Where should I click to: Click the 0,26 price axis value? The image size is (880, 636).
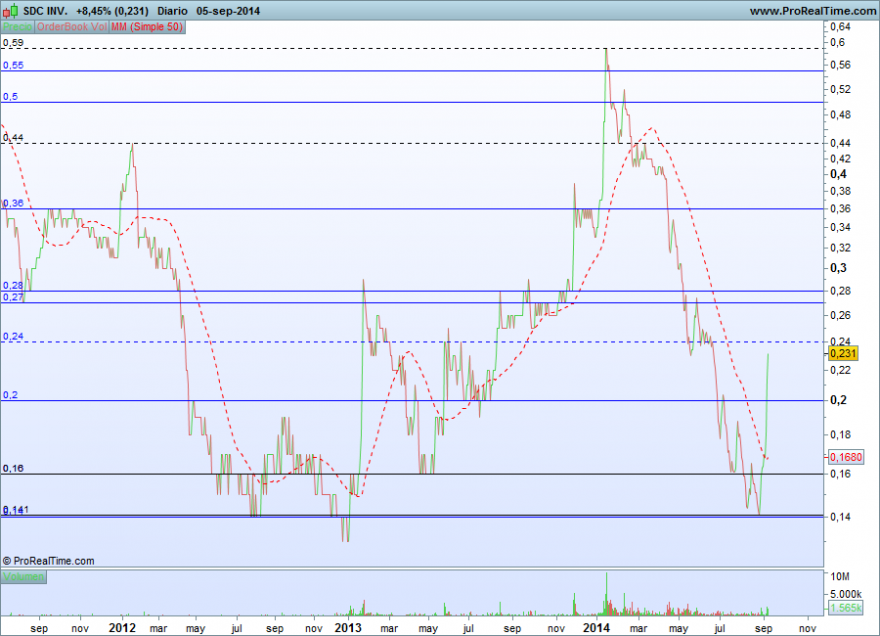coord(840,315)
